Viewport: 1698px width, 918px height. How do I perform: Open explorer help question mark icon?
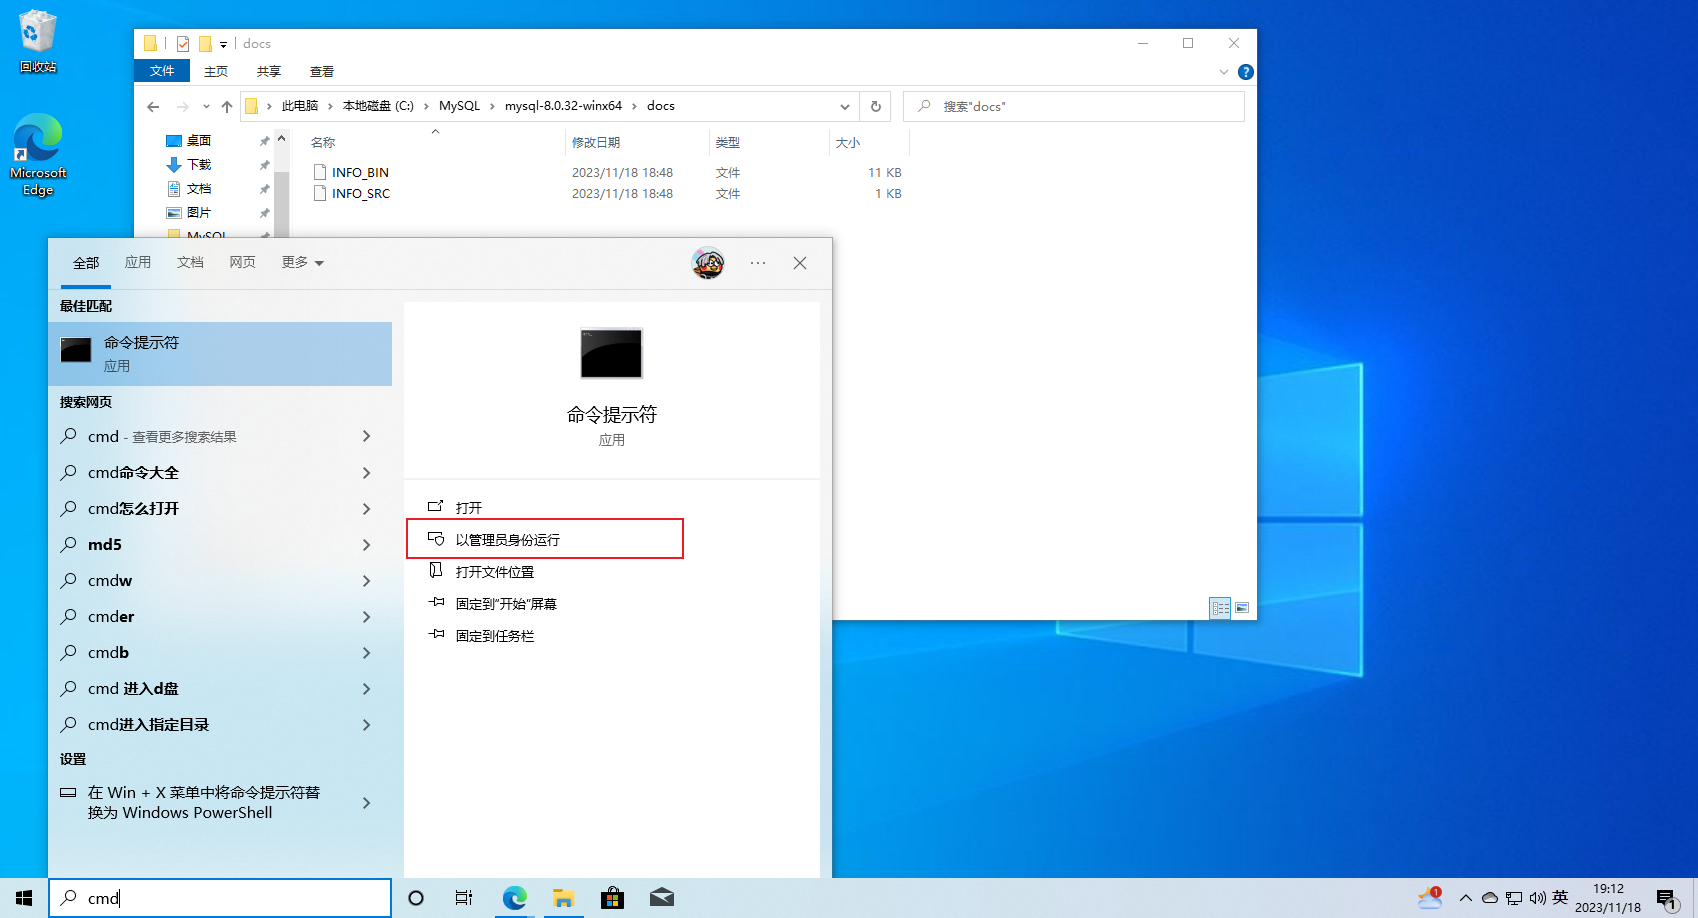[x=1245, y=72]
